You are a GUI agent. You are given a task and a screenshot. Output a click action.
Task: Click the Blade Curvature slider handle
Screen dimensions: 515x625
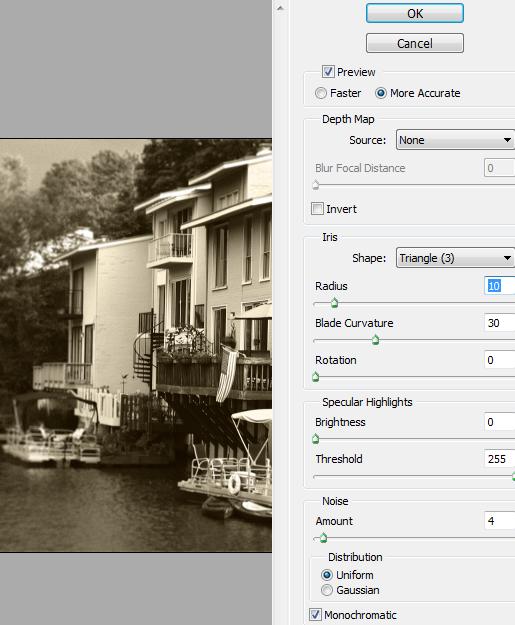[x=375, y=340]
